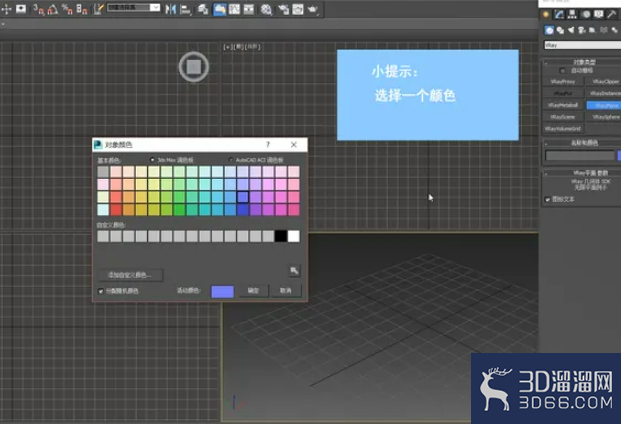Click the VRaySphere button
Viewport: 621px width, 424px height.
pos(604,117)
